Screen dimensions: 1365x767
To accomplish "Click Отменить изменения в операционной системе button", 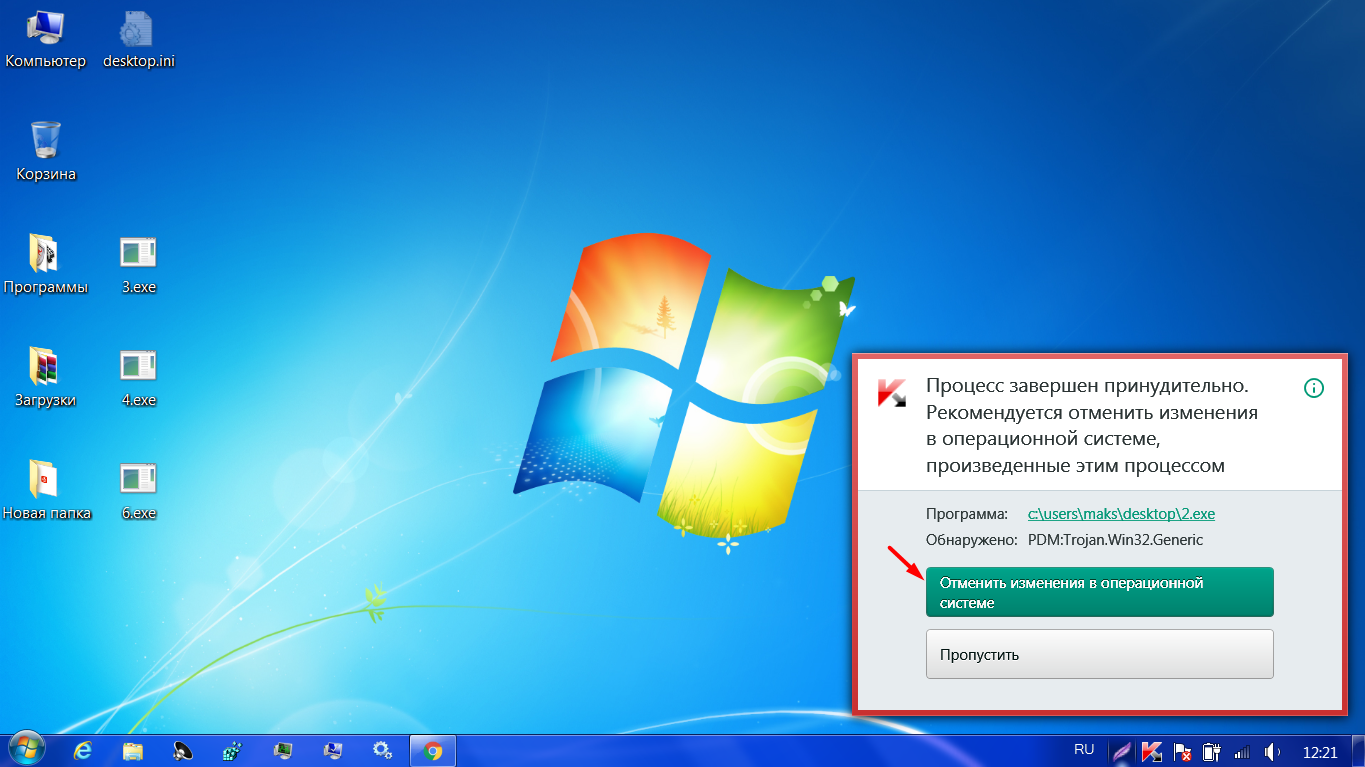I will [1100, 592].
